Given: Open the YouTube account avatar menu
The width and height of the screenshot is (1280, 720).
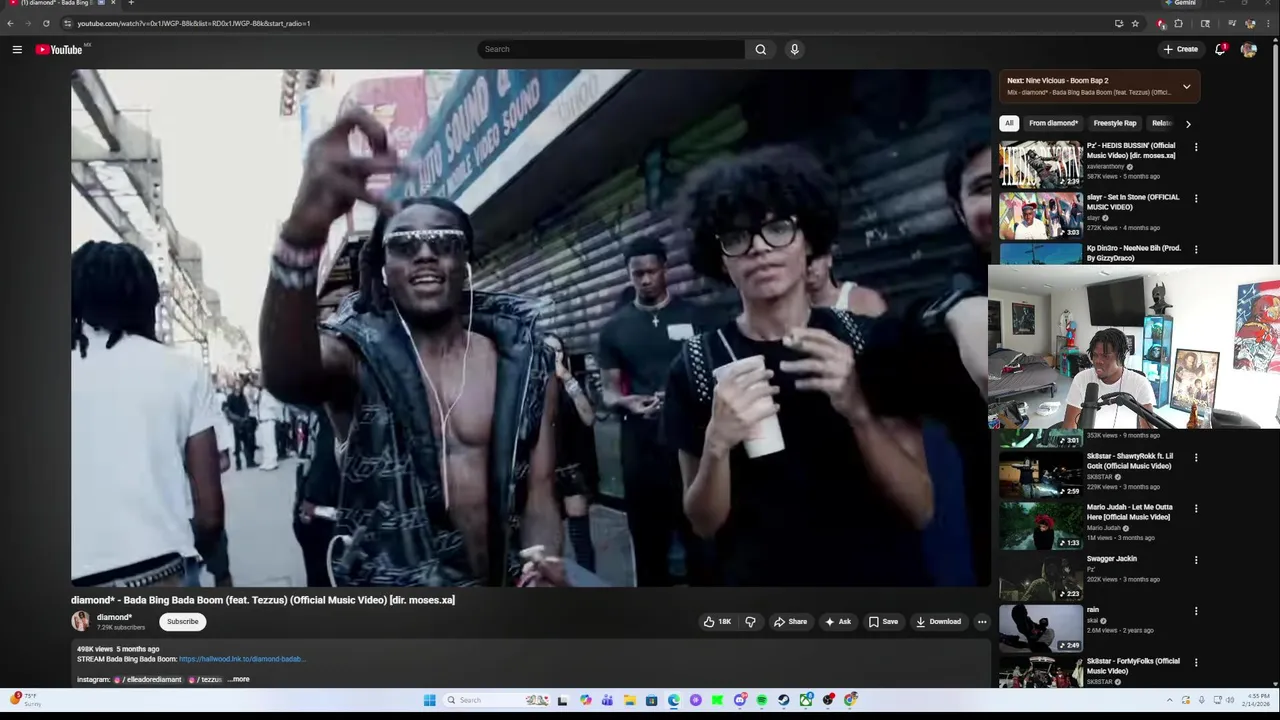Looking at the screenshot, I should [1248, 49].
